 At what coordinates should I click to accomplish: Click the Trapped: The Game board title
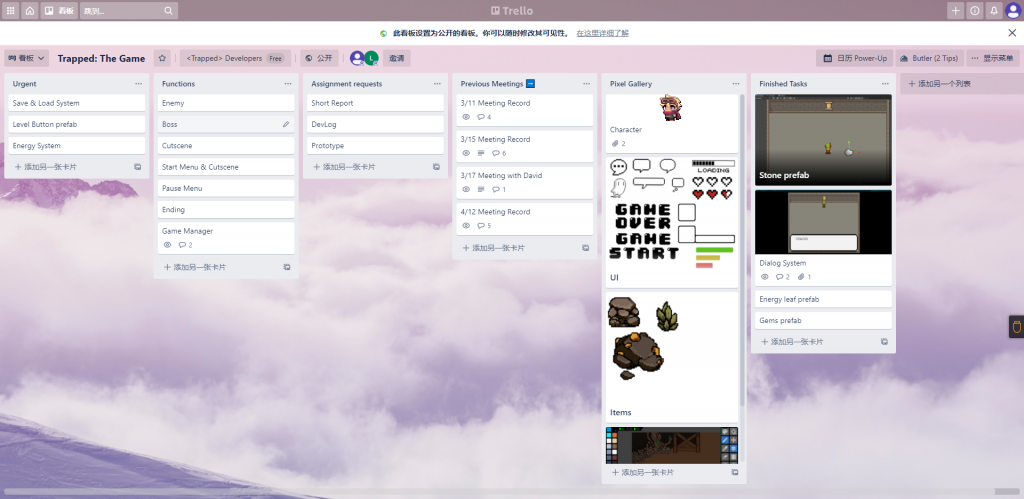101,58
